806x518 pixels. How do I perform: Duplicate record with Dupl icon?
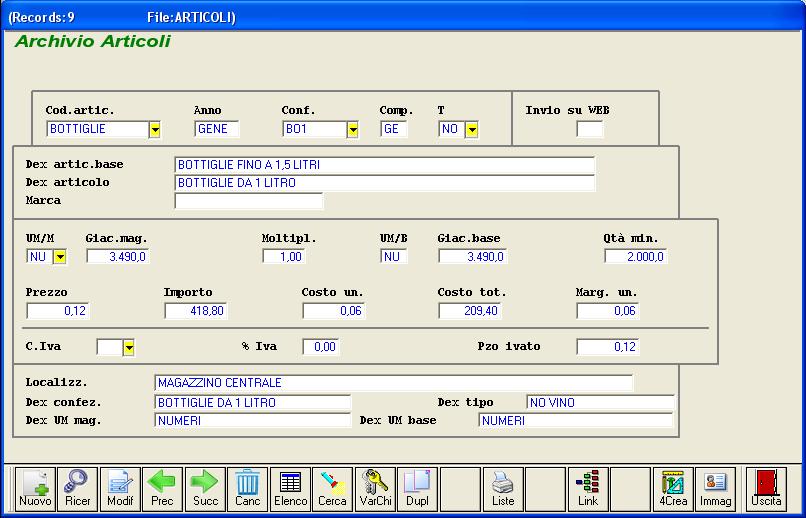pyautogui.click(x=417, y=489)
